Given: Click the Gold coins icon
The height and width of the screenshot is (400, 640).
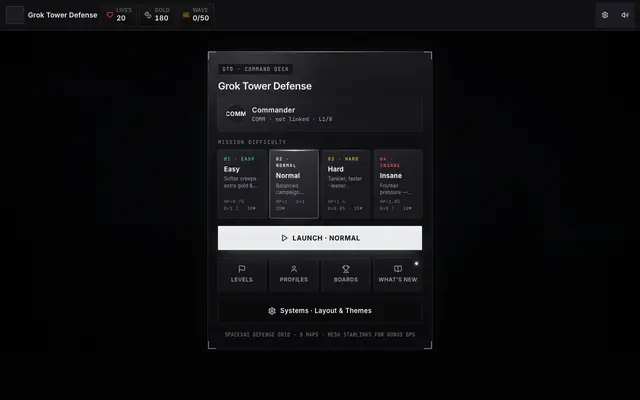Looking at the screenshot, I should pyautogui.click(x=148, y=15).
